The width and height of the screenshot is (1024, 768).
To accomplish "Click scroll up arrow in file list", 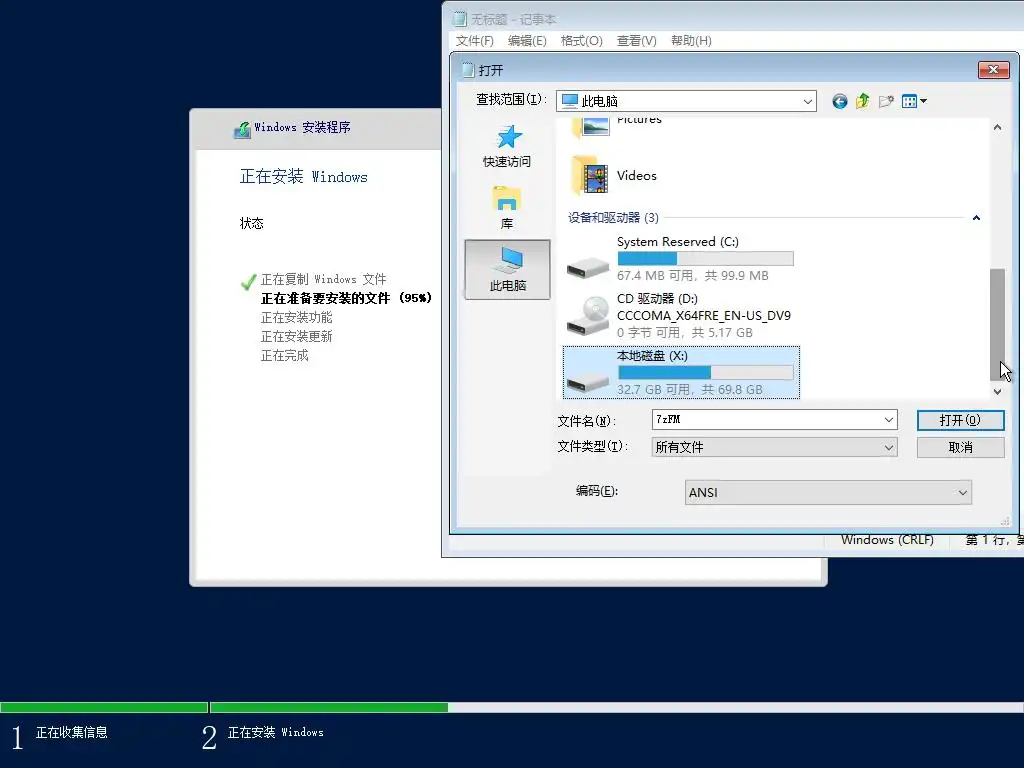I will (x=997, y=127).
